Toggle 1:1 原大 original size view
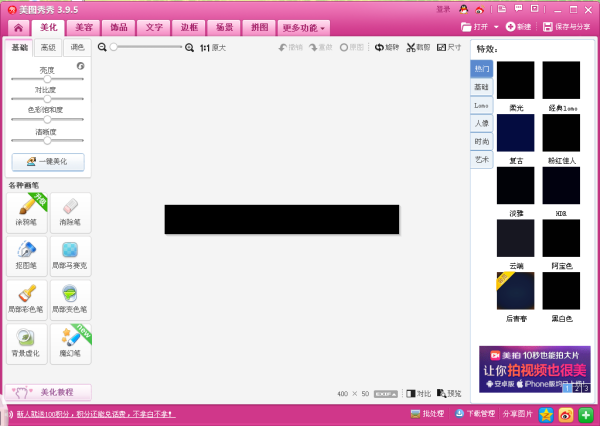 click(x=213, y=47)
